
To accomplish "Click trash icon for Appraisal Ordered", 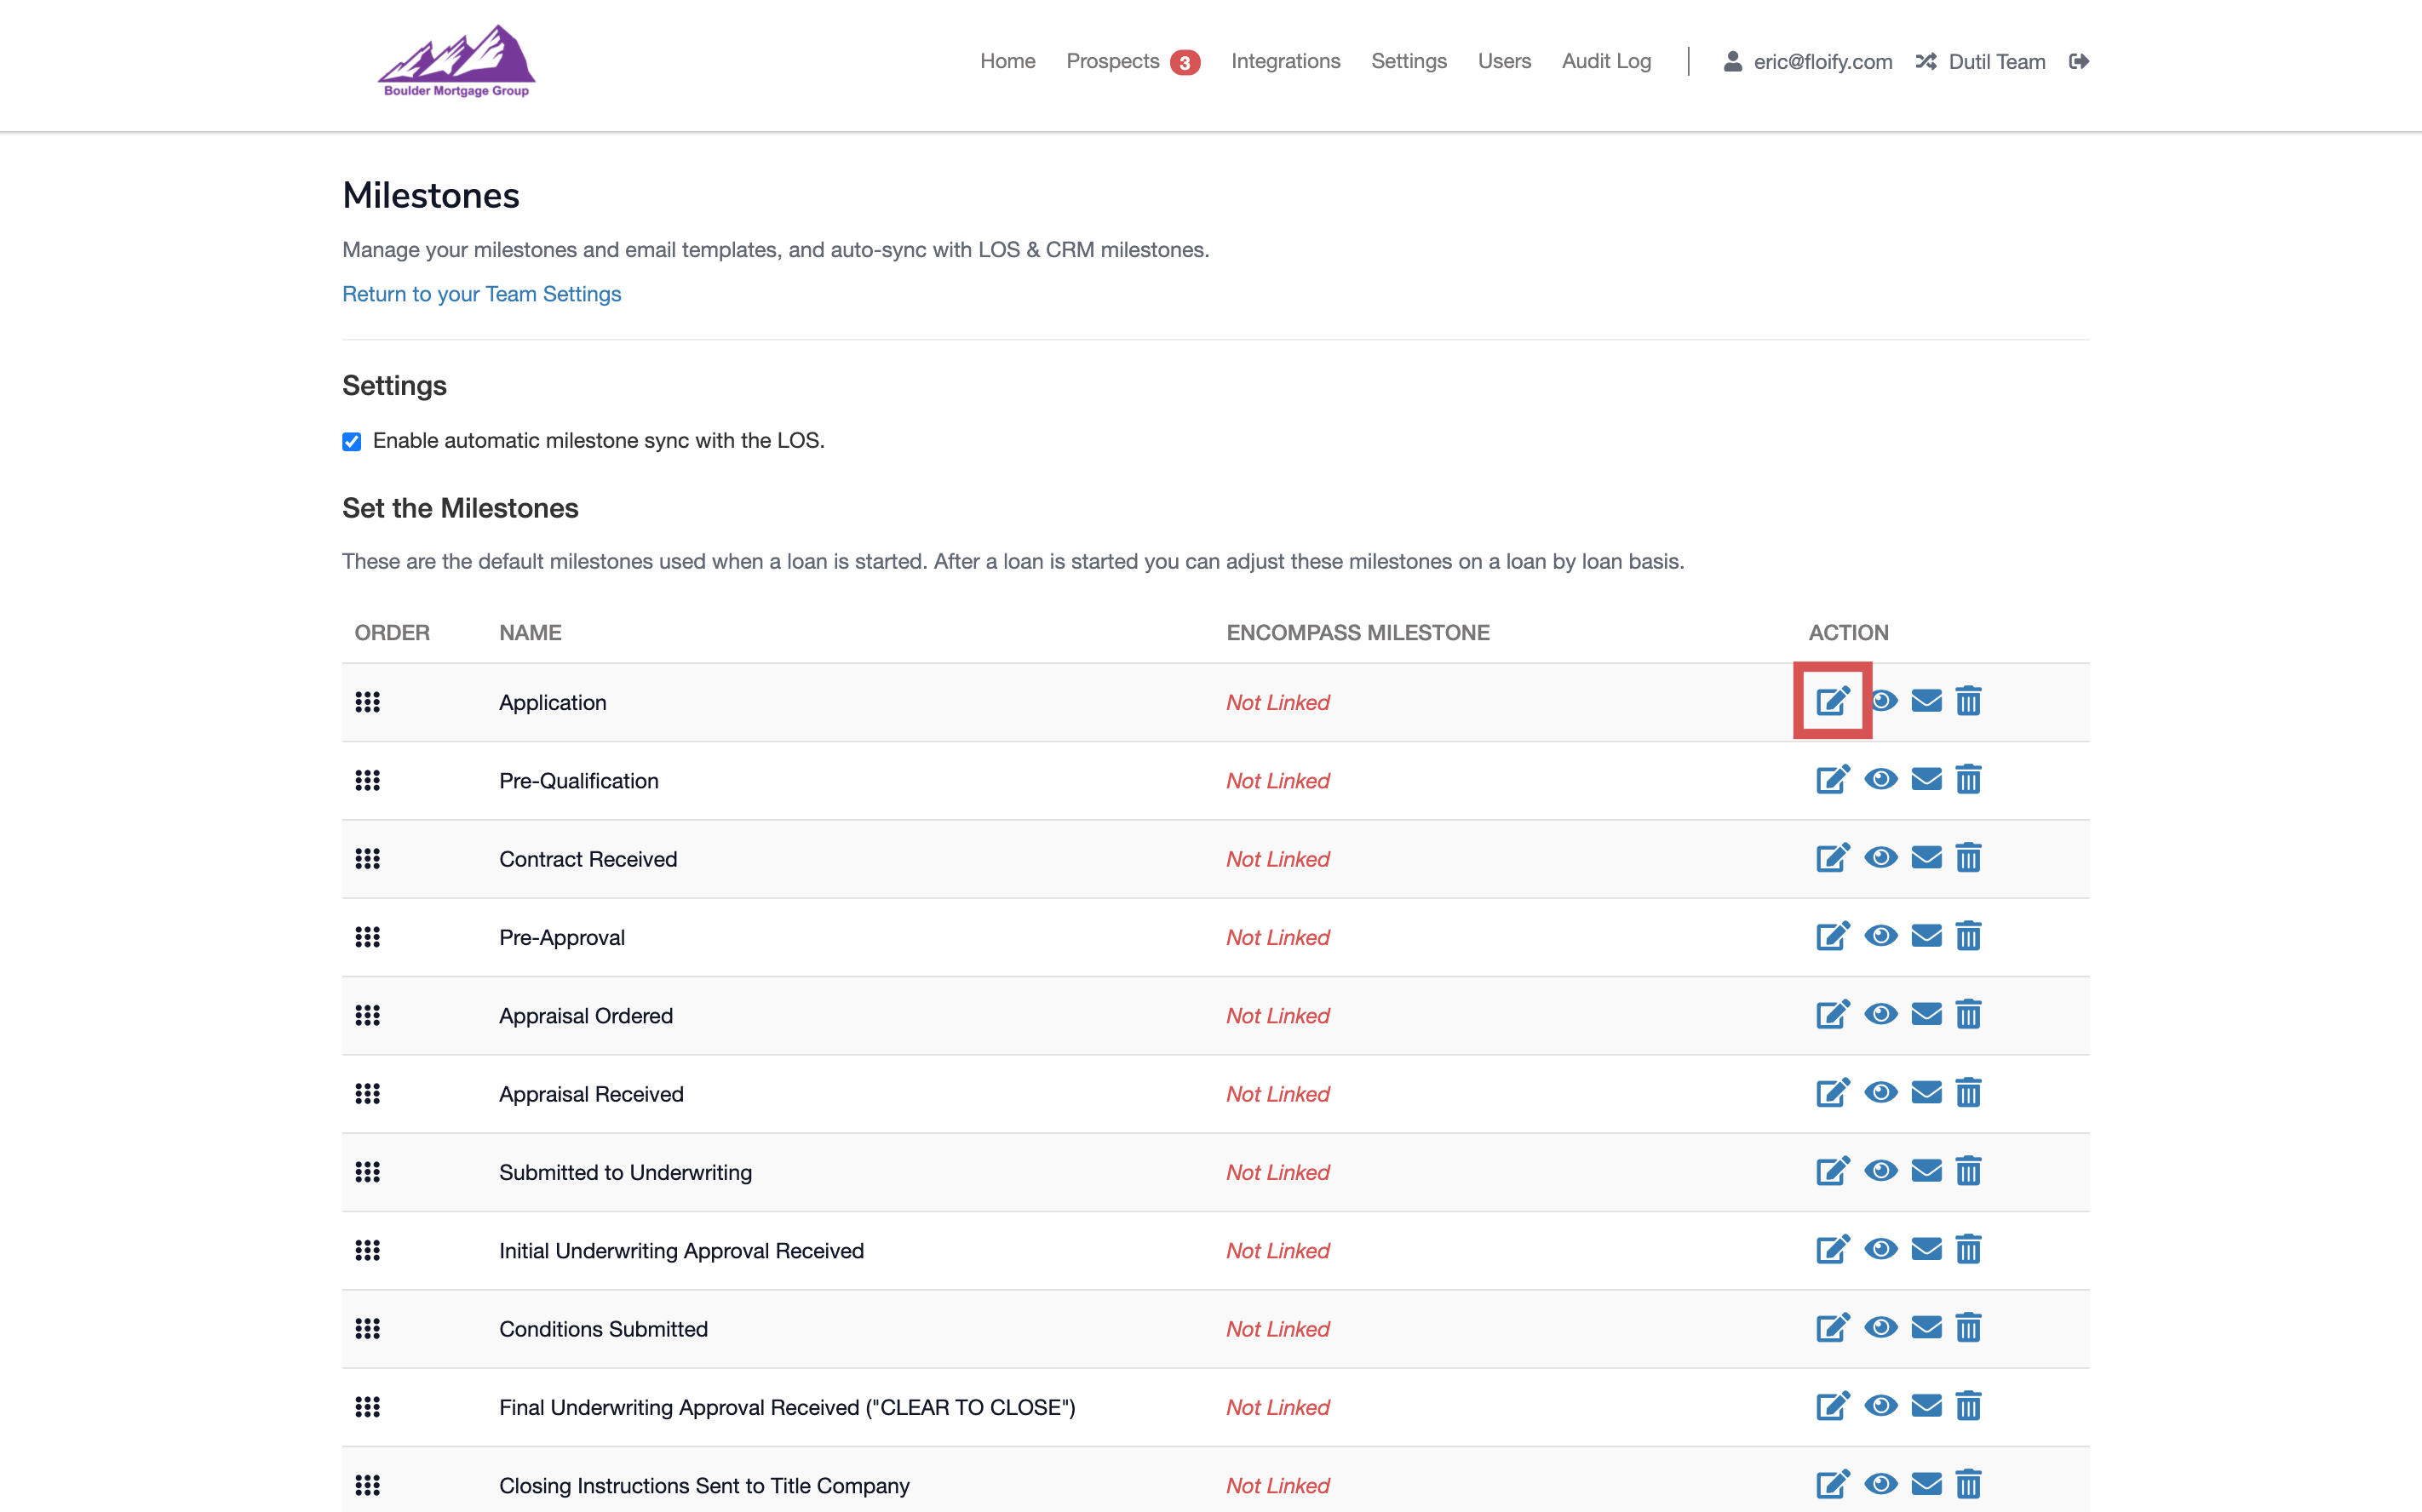I will pos(1968,1014).
